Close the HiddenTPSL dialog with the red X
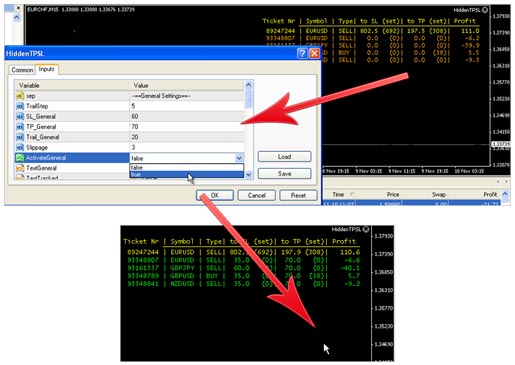Image resolution: width=515 pixels, height=365 pixels. click(314, 53)
